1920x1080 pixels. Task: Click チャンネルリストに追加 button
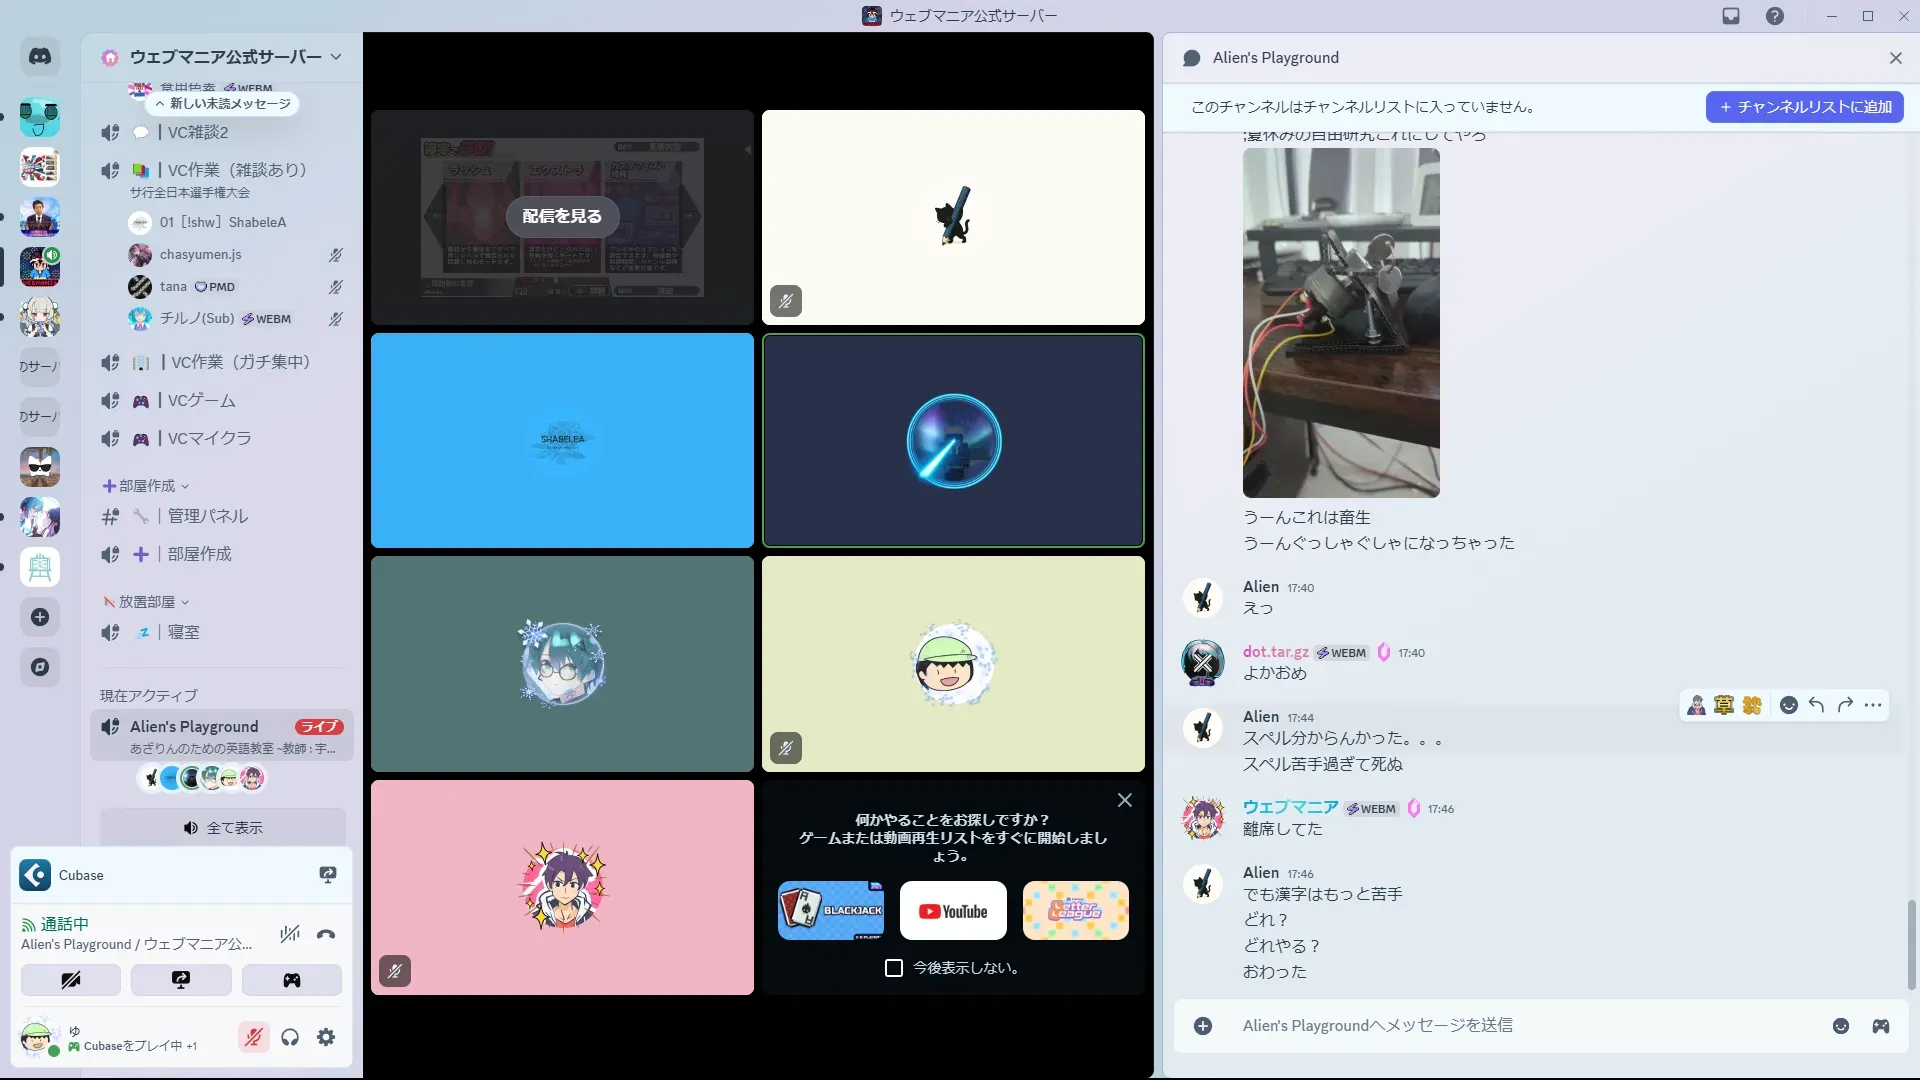[1804, 107]
